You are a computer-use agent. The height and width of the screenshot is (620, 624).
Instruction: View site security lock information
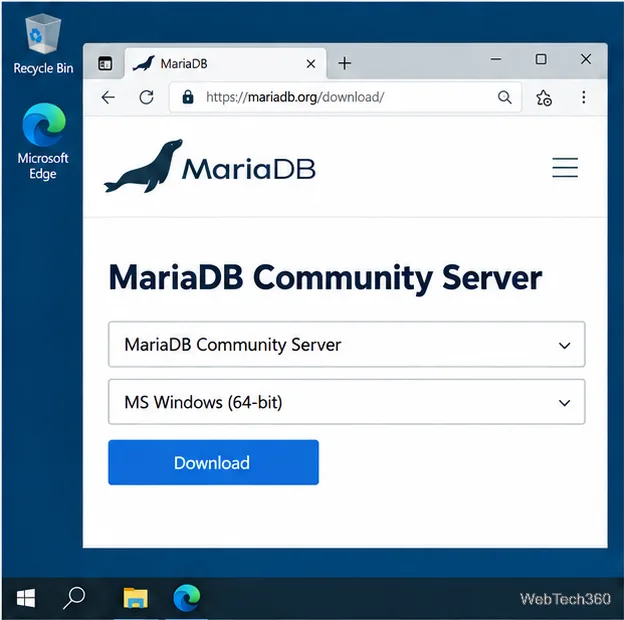188,97
